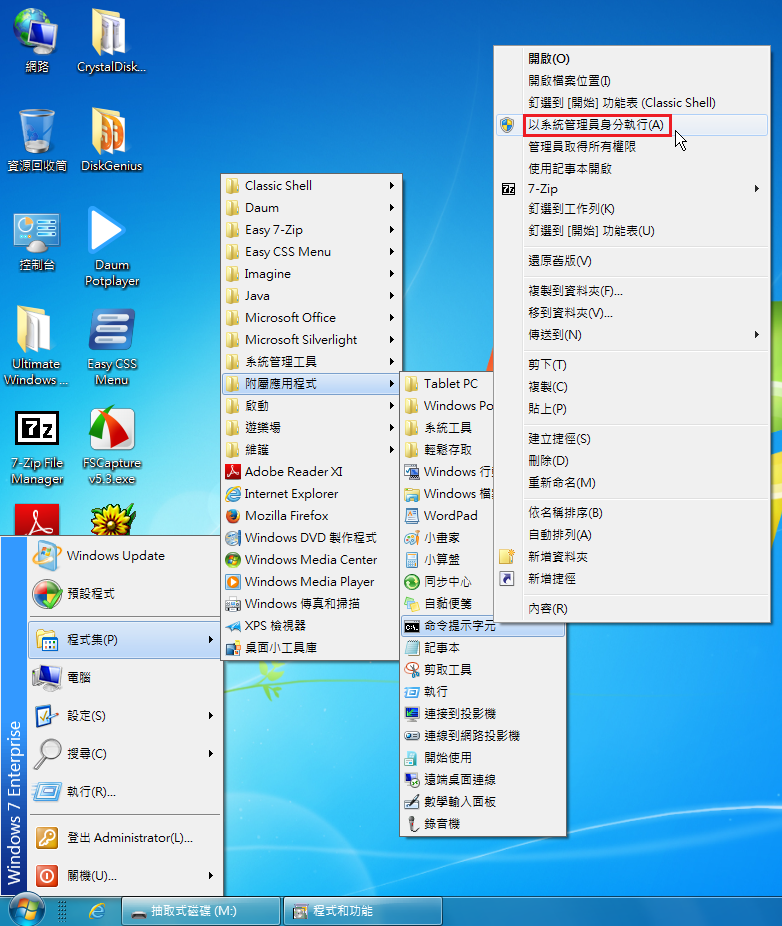782x926 pixels.
Task: Click the shield icon beside 以系統管理員身分執行
Action: click(507, 125)
